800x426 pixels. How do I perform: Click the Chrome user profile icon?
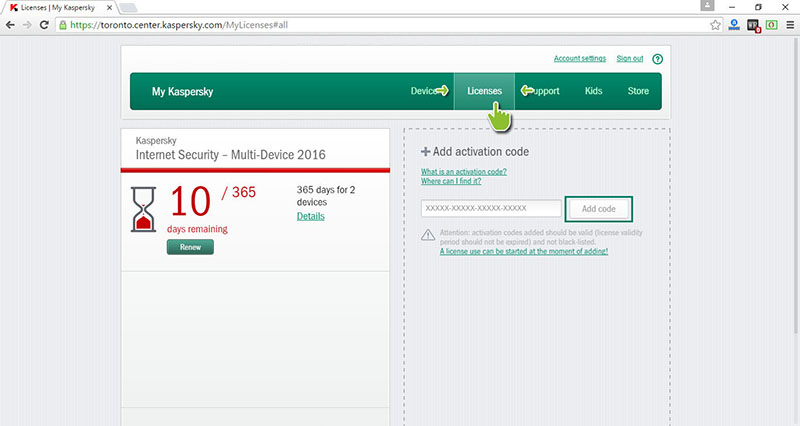coord(707,6)
